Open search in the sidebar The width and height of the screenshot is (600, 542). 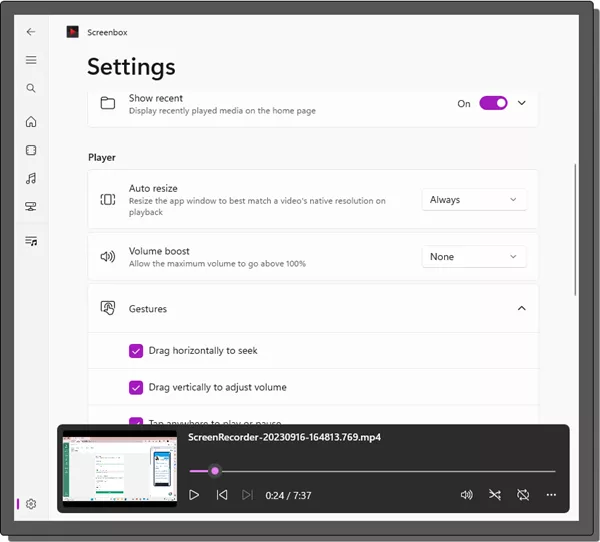[31, 88]
